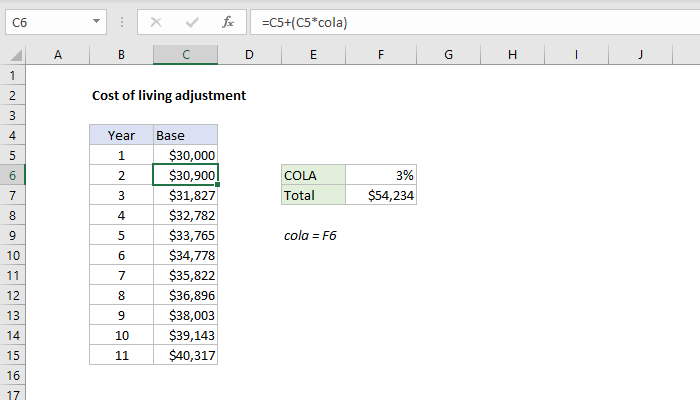The height and width of the screenshot is (400, 700).
Task: Click the 'Base' header cell
Action: point(185,135)
